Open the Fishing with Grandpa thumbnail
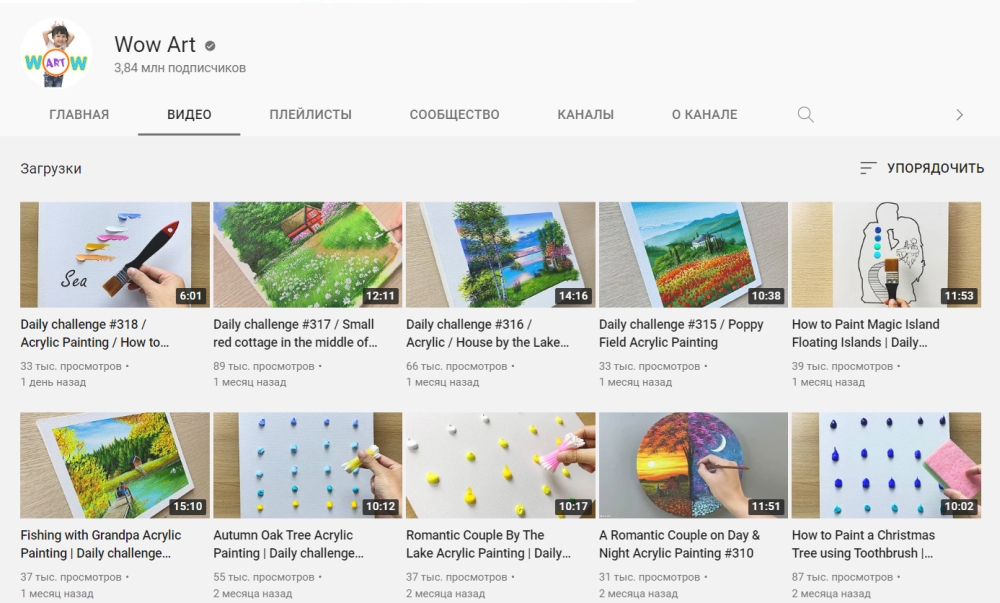 [115, 465]
